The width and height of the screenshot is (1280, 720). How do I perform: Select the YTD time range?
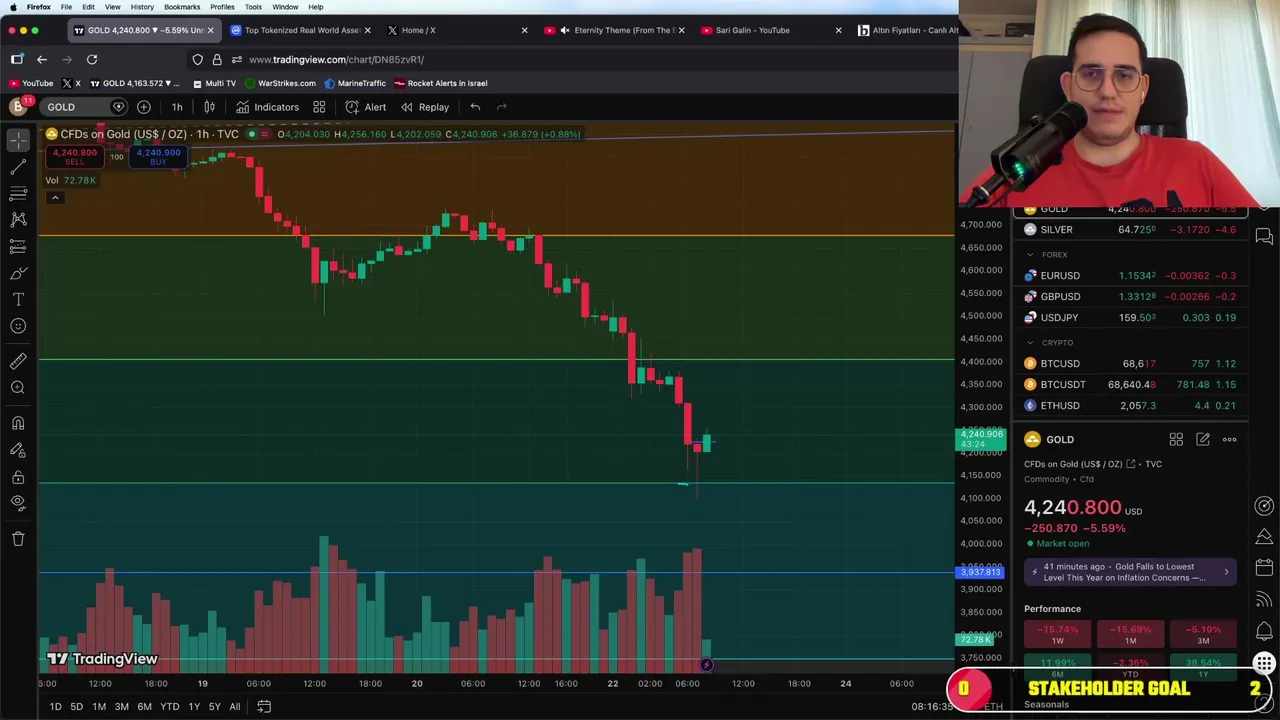pos(170,707)
